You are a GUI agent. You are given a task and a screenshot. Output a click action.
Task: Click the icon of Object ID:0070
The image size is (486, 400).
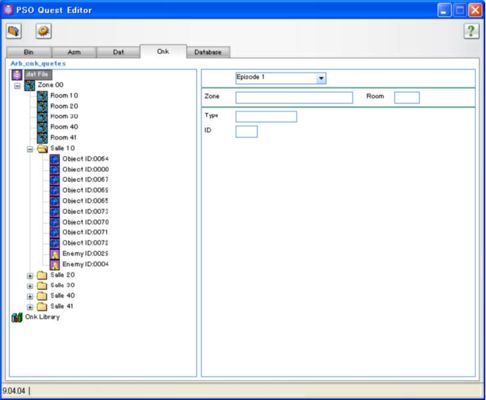[55, 222]
